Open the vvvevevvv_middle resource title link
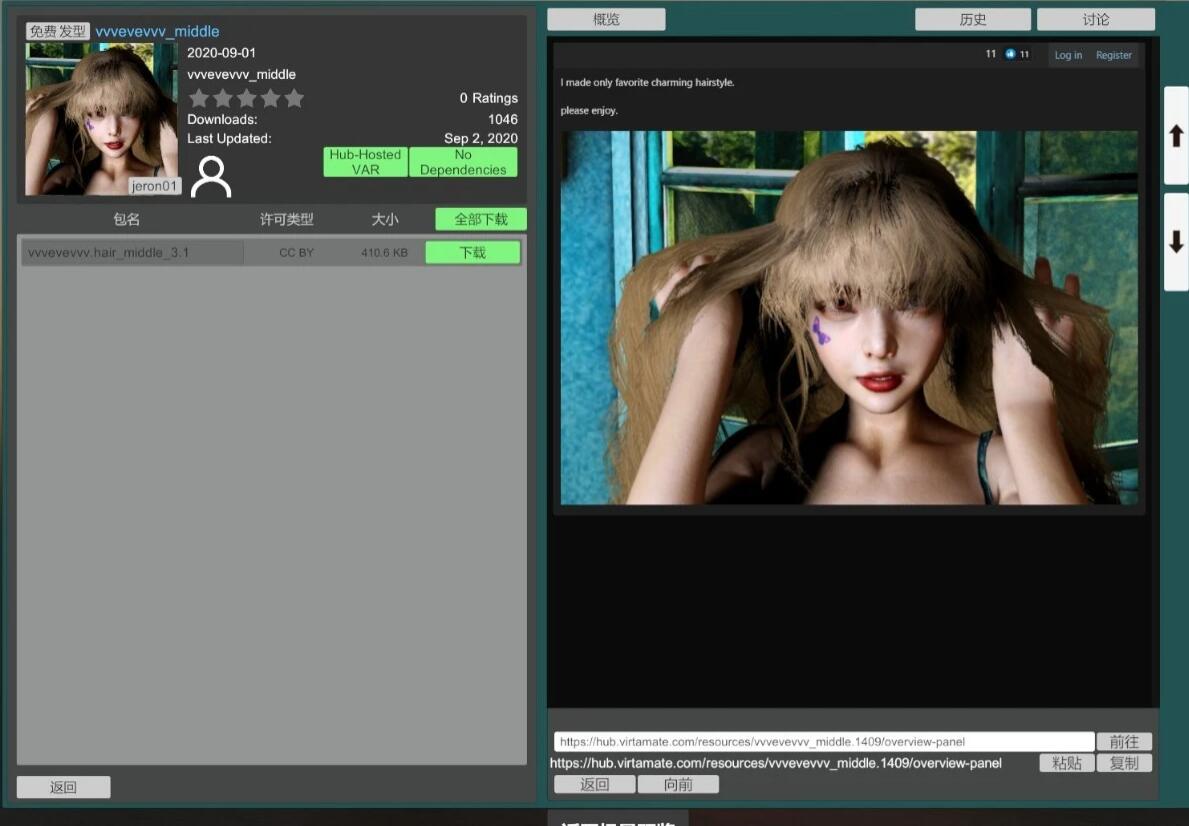1189x826 pixels. (156, 31)
